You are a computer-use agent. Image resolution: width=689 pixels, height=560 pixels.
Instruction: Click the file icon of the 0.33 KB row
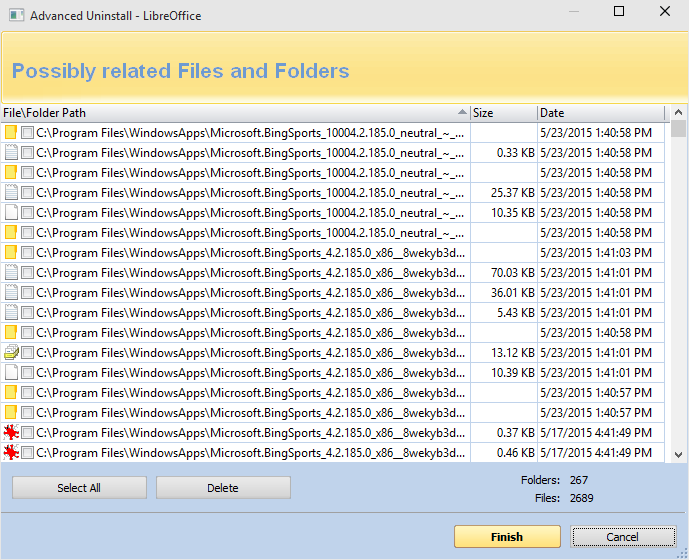[11, 153]
